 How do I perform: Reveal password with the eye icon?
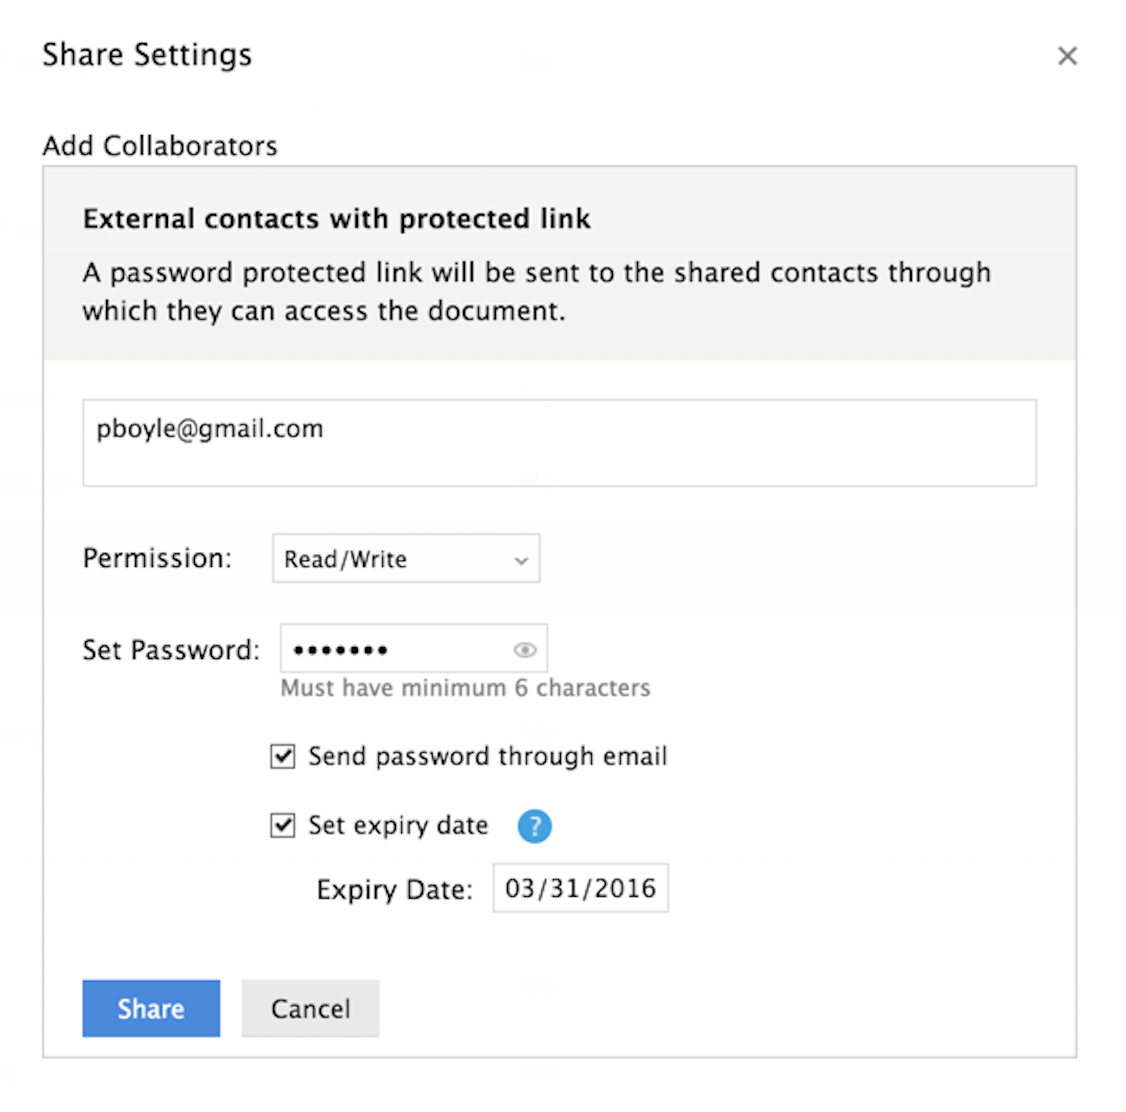click(524, 650)
